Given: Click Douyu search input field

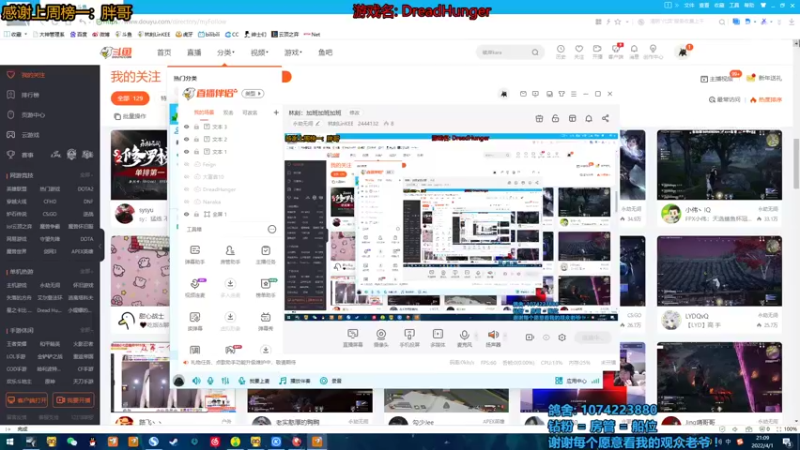Looking at the screenshot, I should [504, 52].
